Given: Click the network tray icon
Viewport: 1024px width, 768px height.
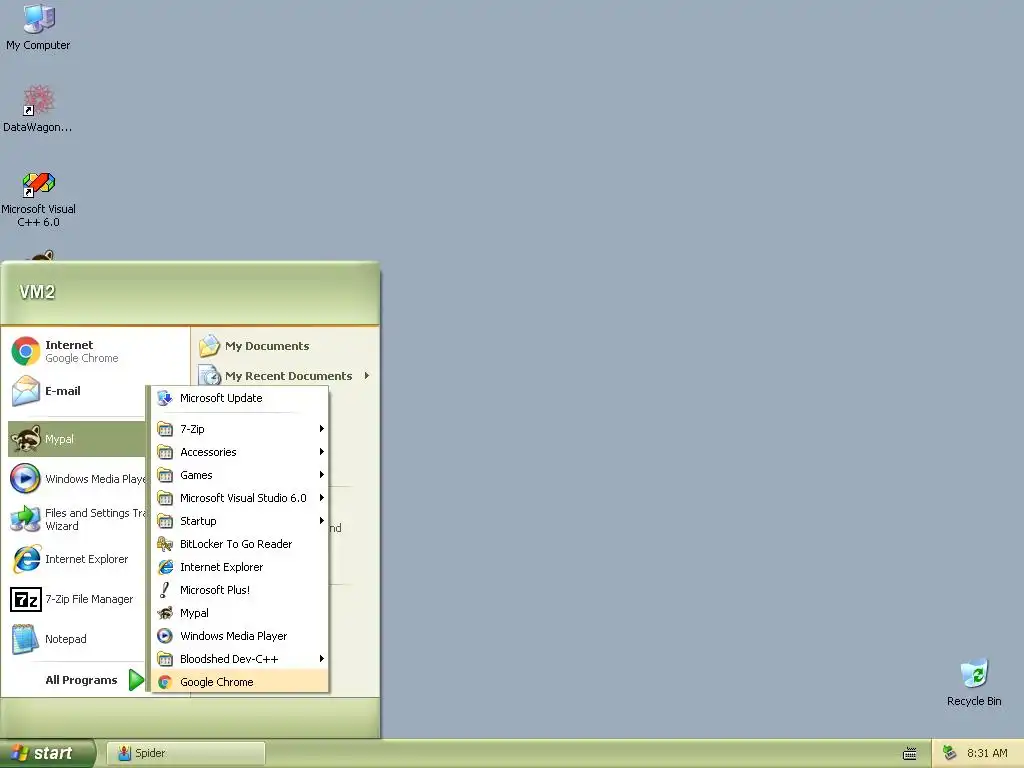Looking at the screenshot, I should tap(950, 753).
